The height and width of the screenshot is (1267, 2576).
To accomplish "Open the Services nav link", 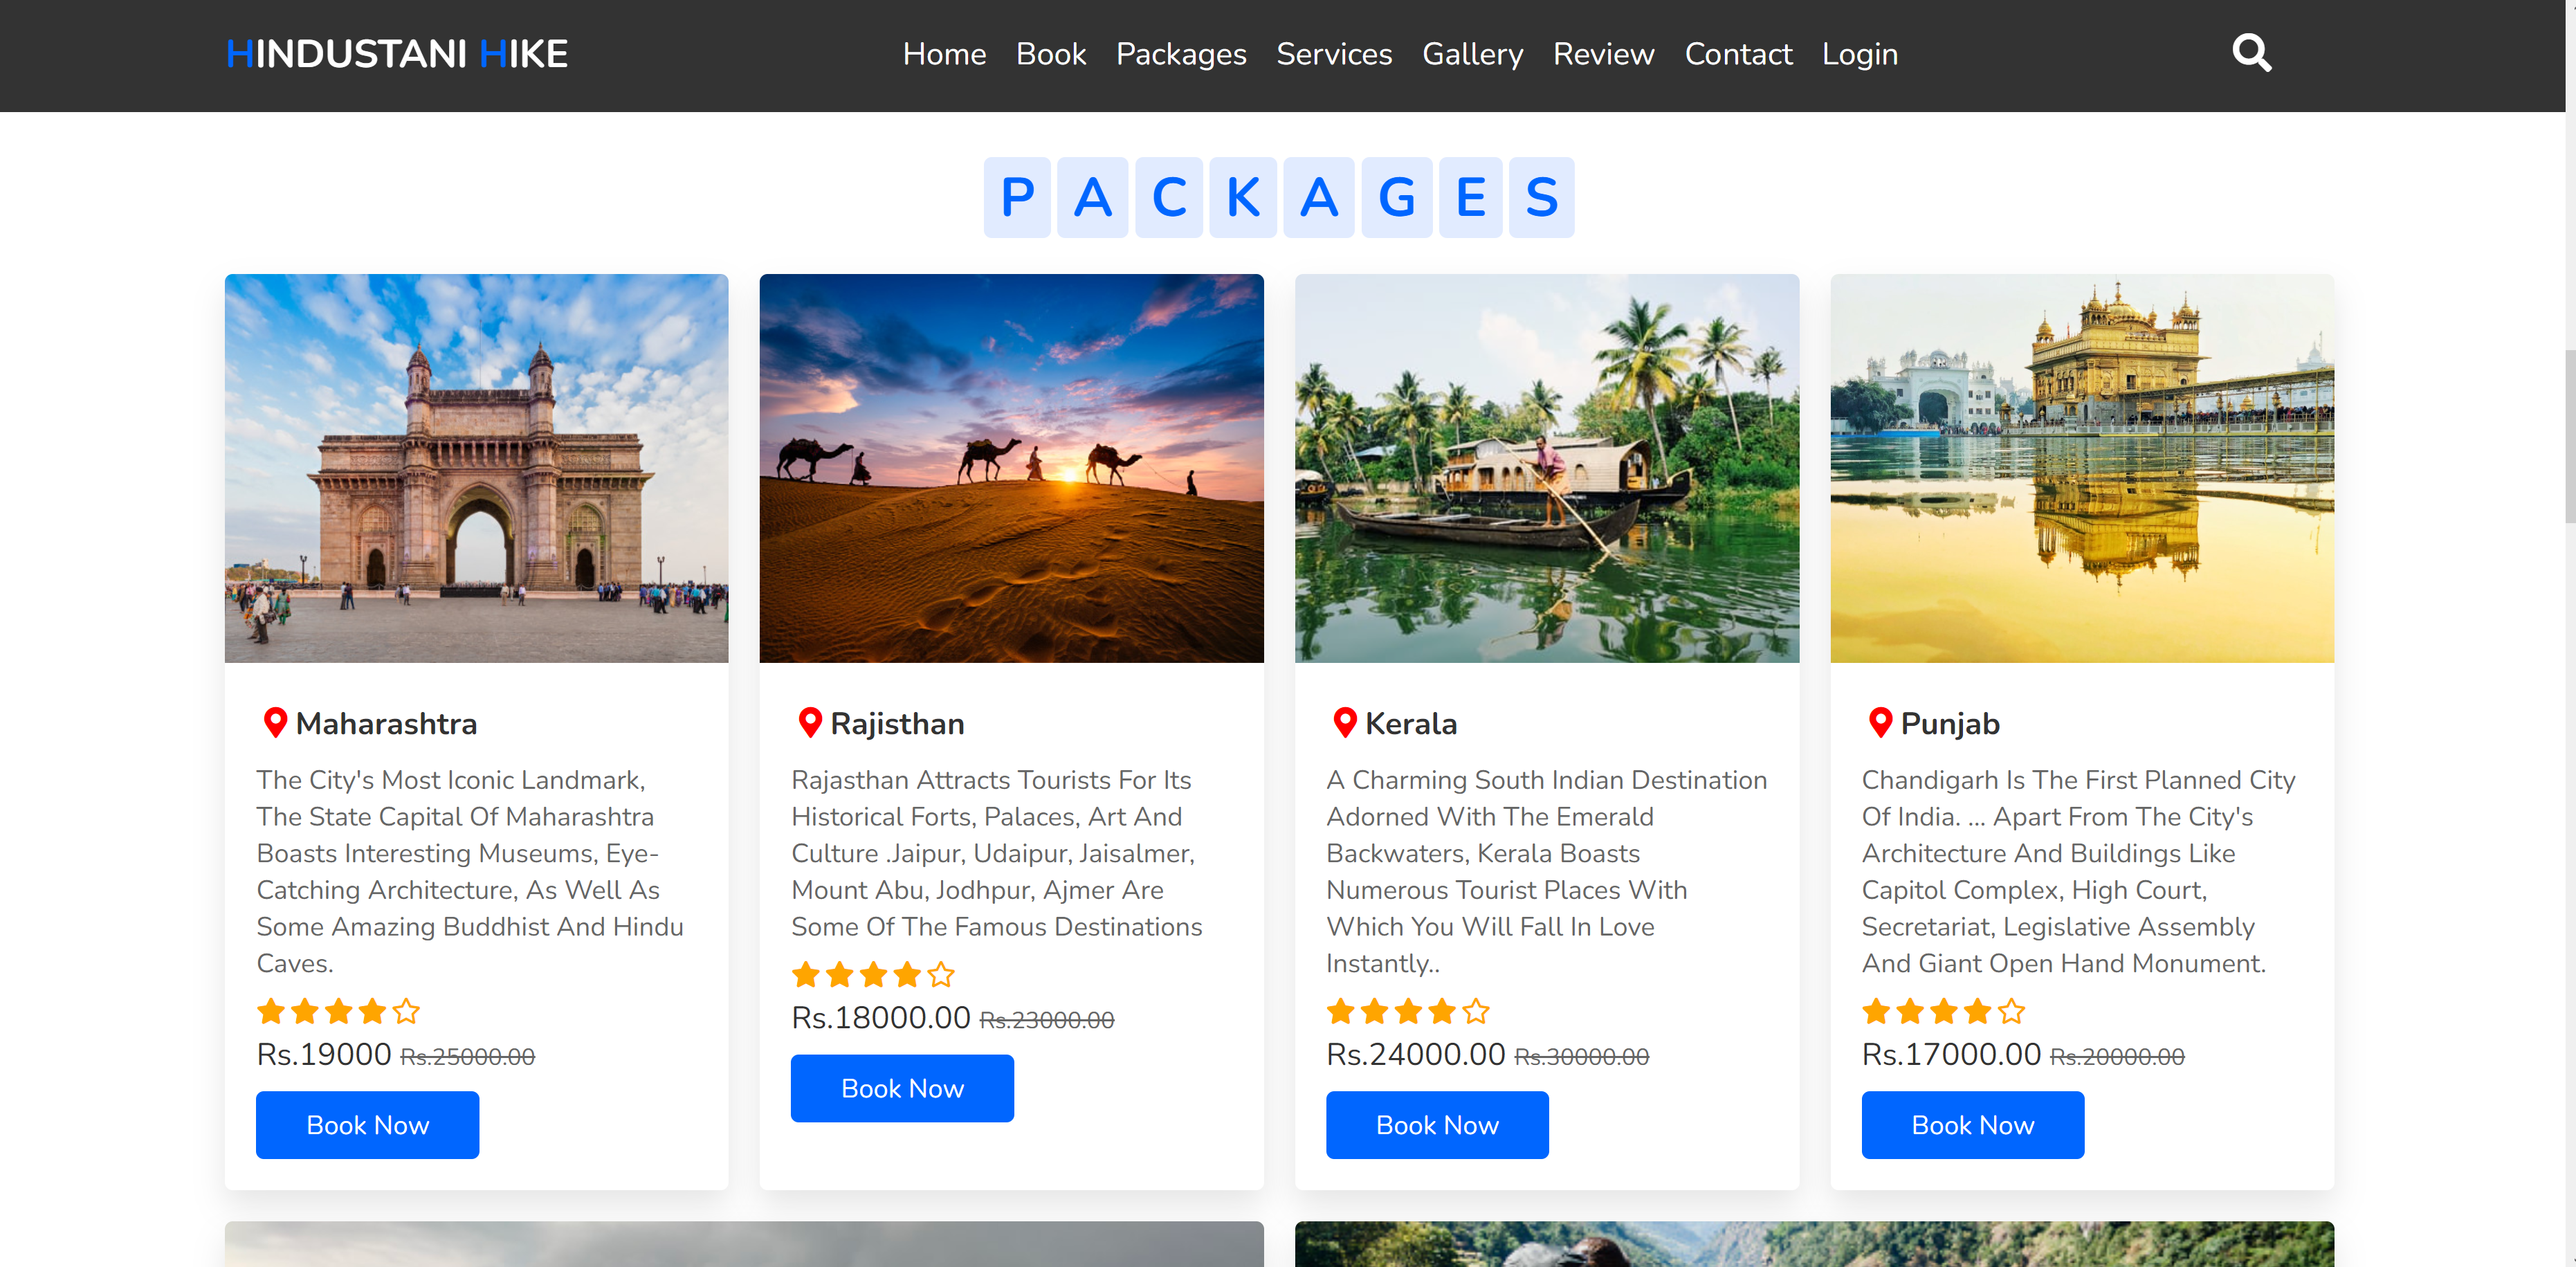I will pos(1334,54).
